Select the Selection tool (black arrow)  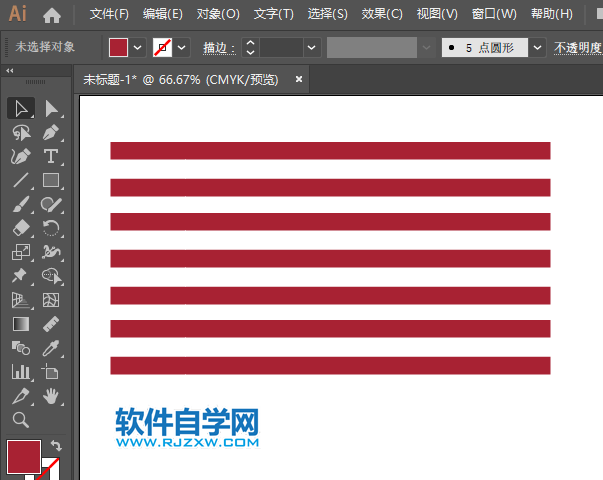(21, 108)
